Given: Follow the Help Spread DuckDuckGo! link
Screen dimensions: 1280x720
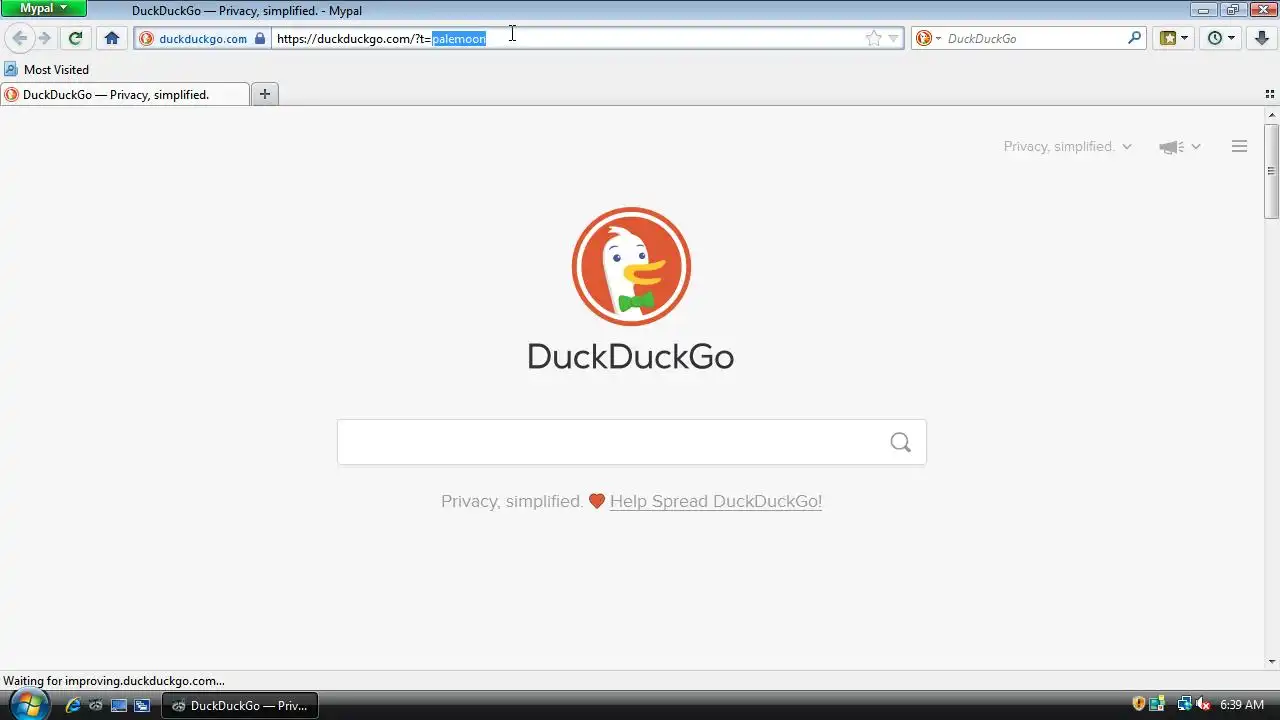Looking at the screenshot, I should coord(716,501).
